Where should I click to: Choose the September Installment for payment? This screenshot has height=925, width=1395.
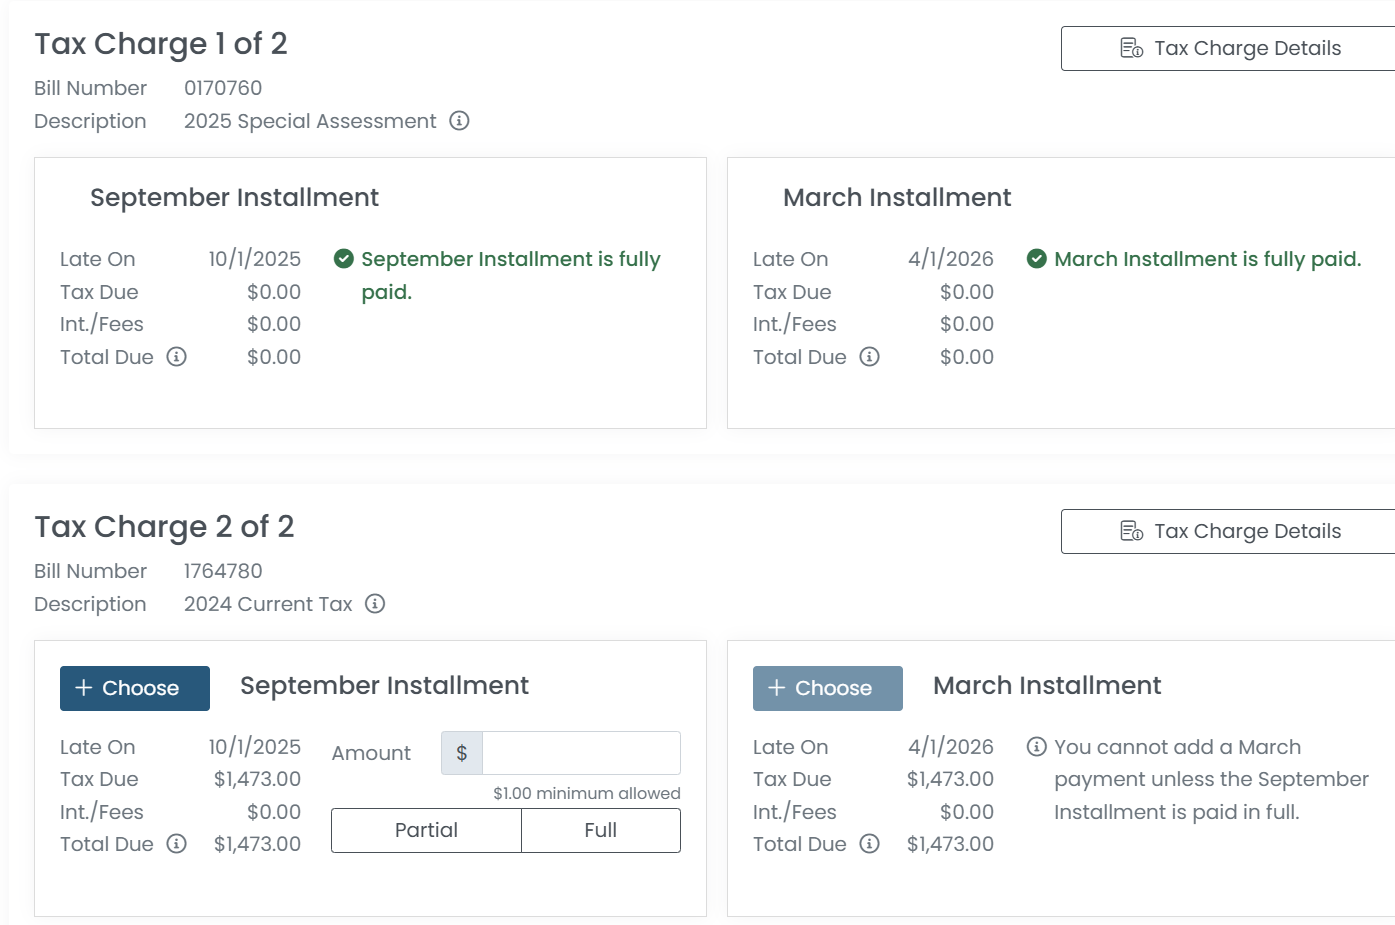tap(135, 688)
